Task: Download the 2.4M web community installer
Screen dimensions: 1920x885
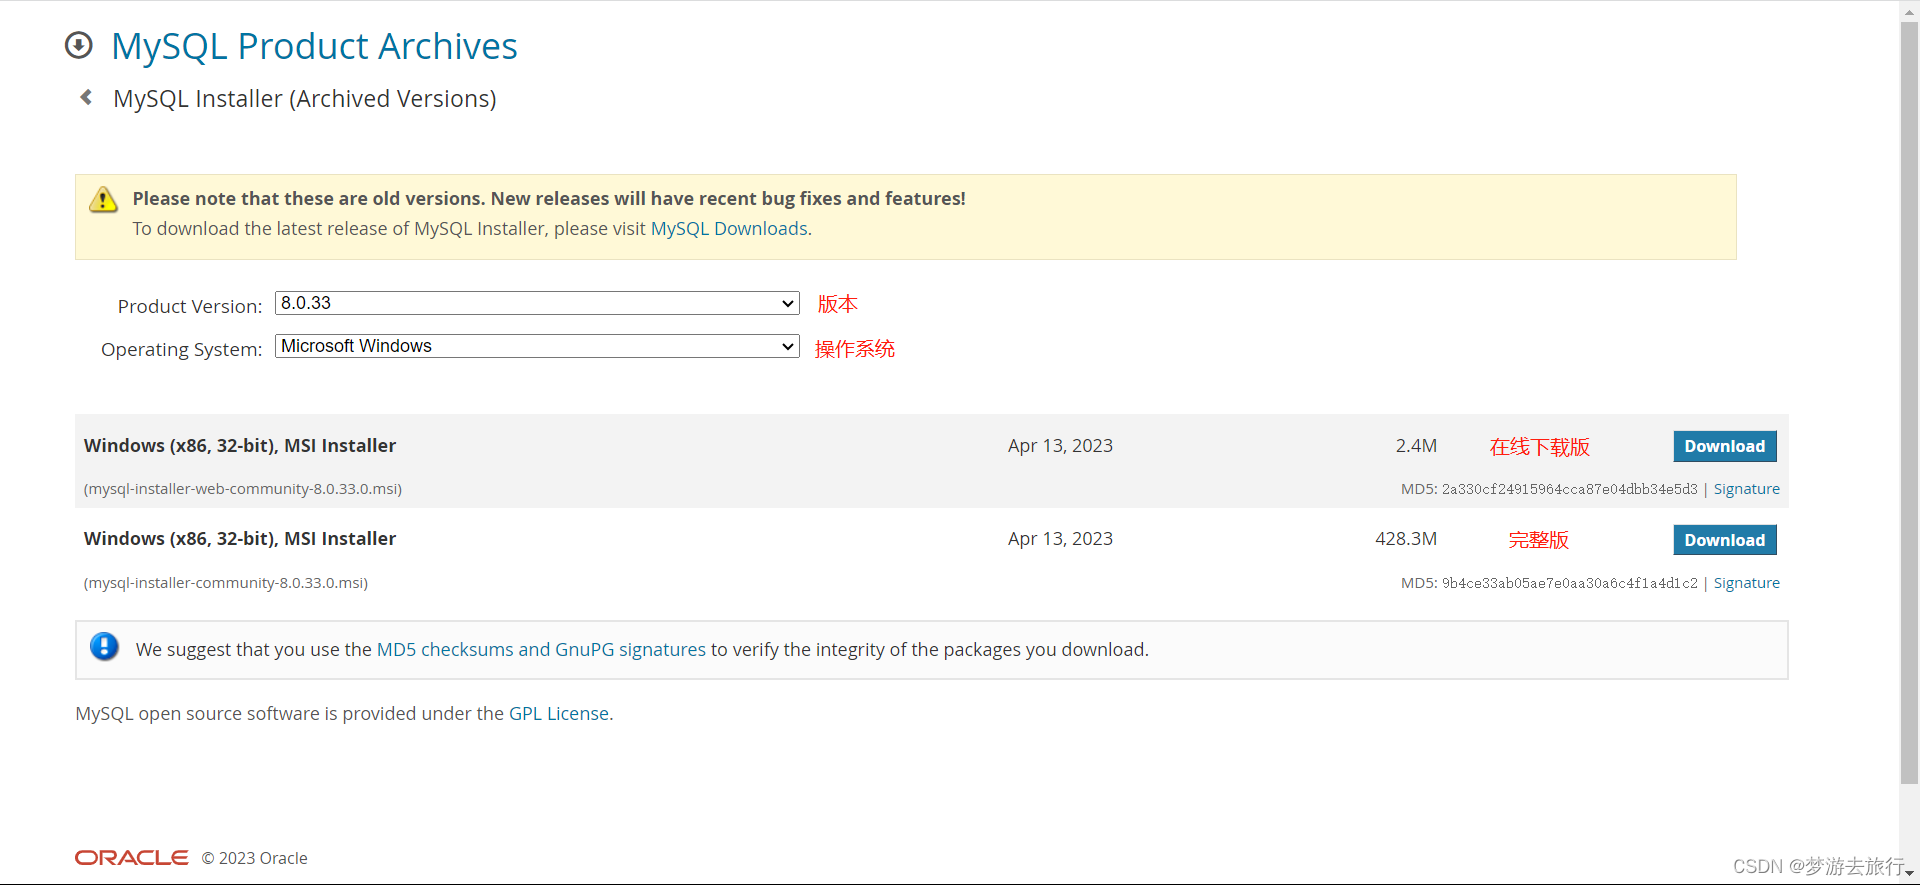Action: [1724, 446]
